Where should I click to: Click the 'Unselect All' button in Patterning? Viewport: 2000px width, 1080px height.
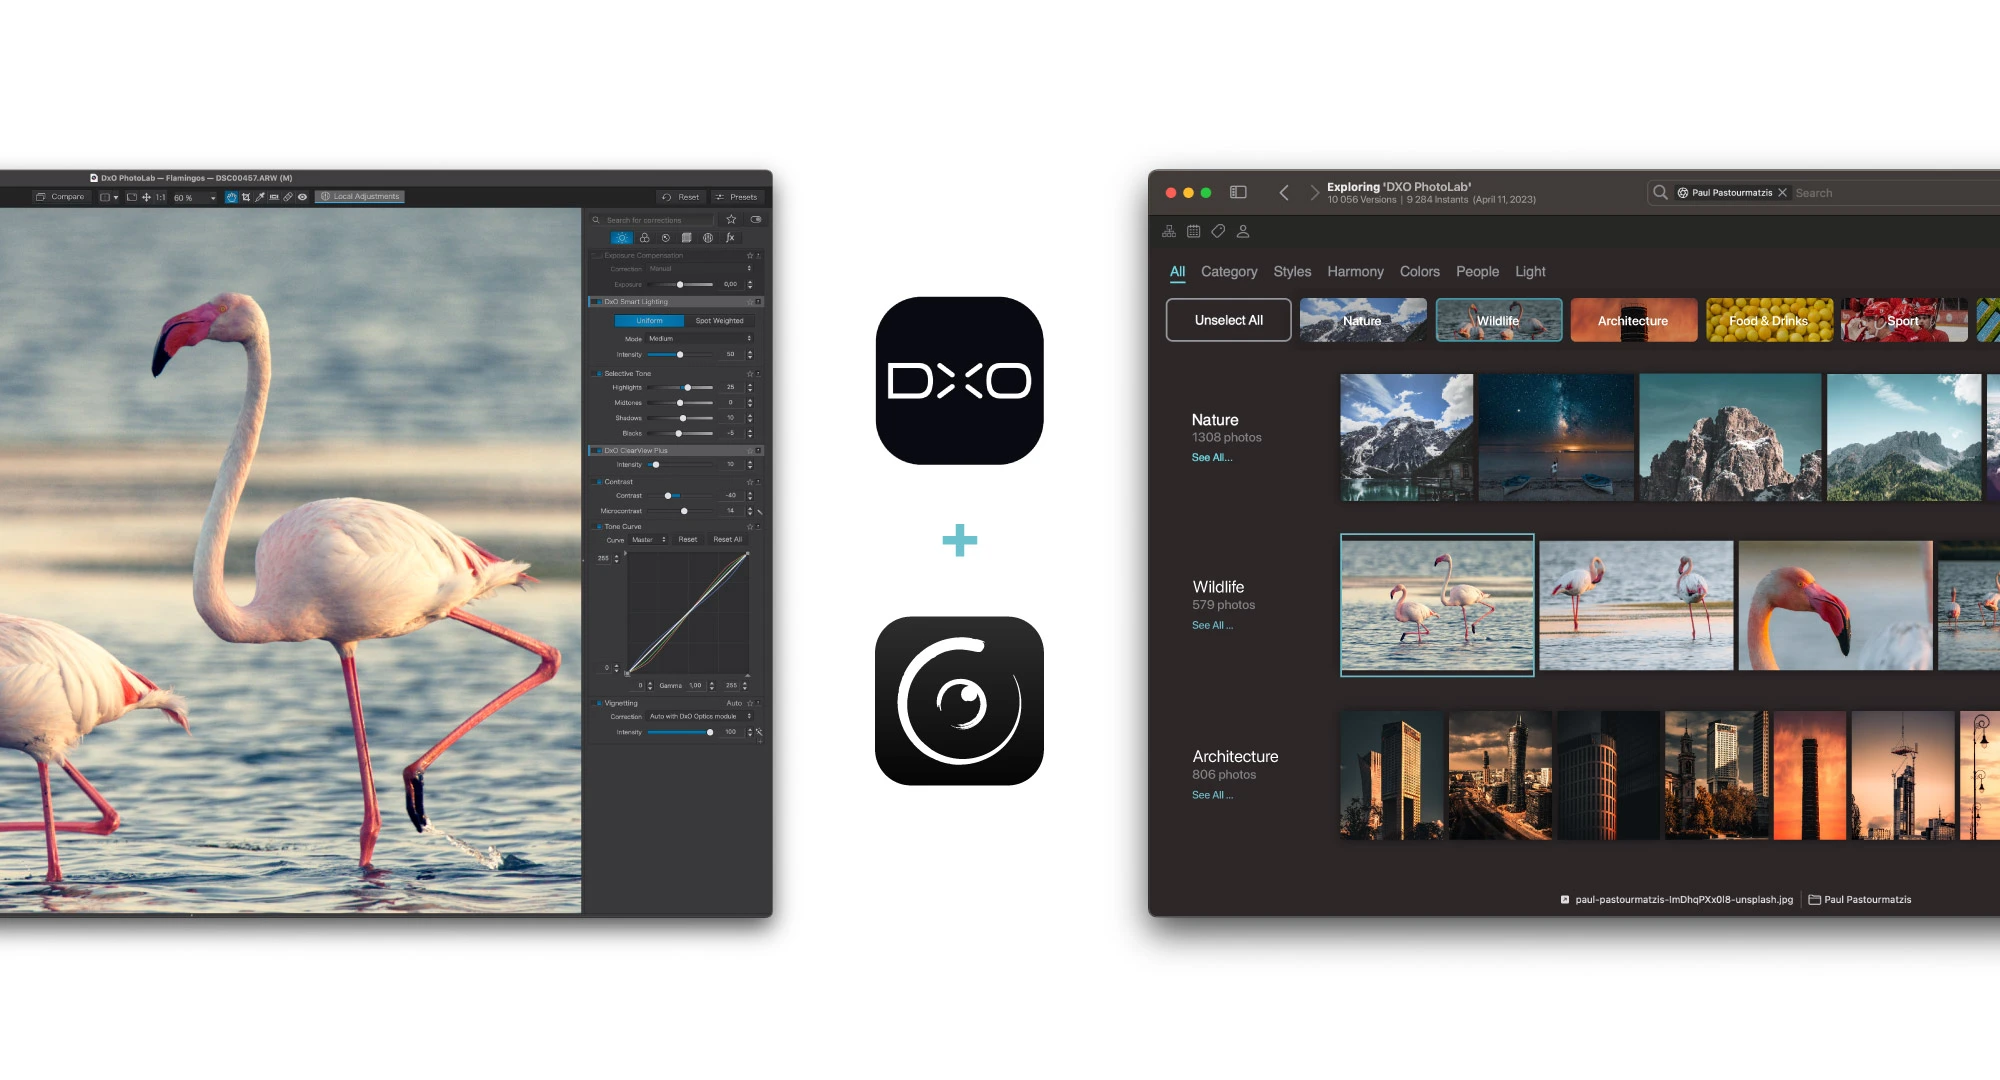coord(1226,319)
